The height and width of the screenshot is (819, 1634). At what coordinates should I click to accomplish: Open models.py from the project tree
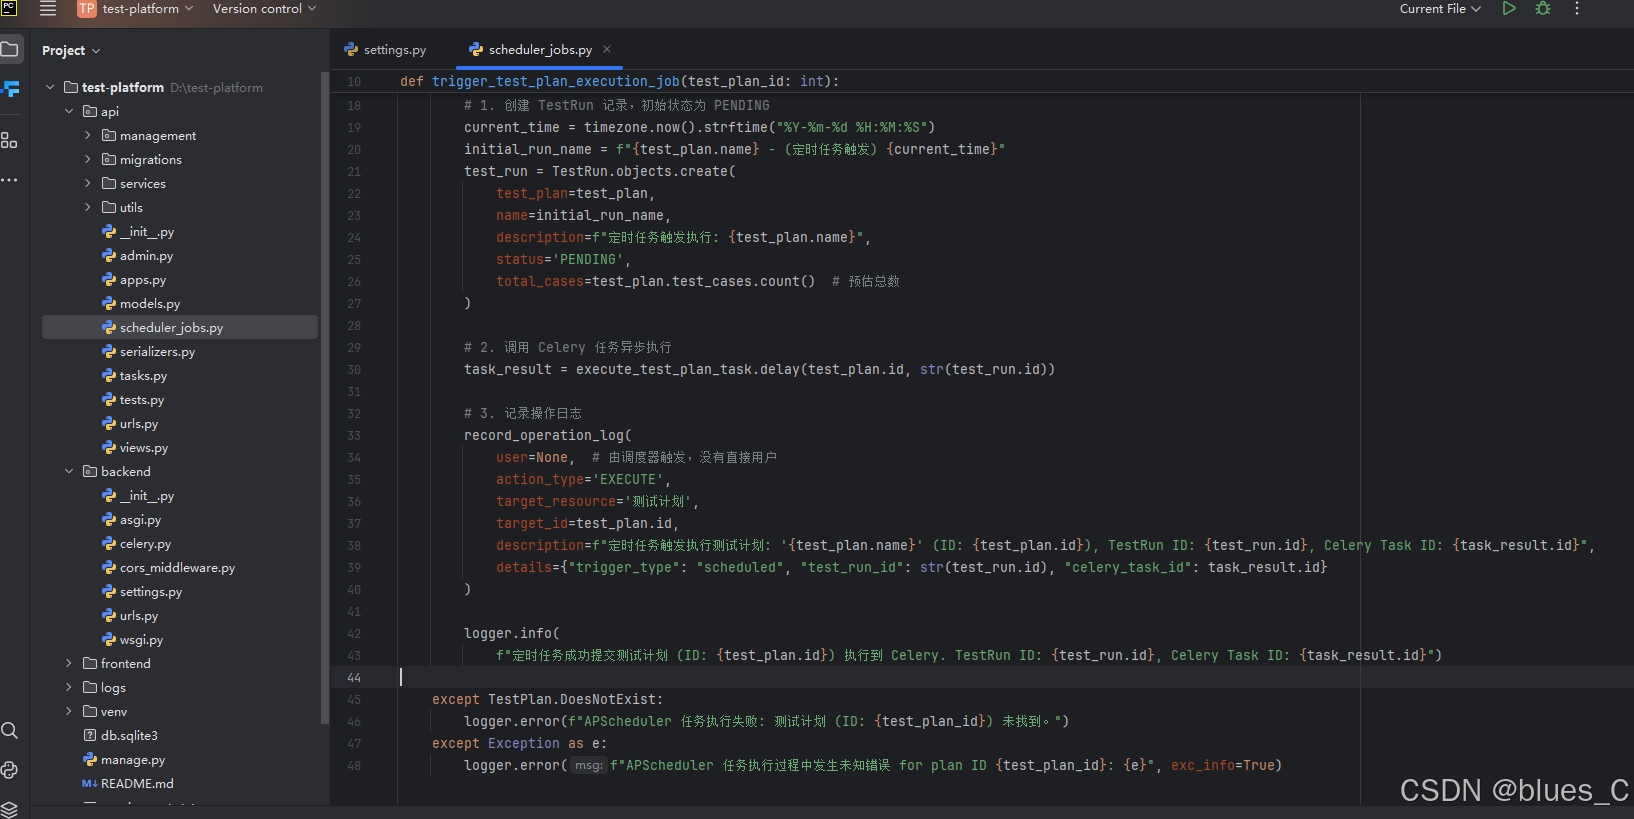pyautogui.click(x=141, y=304)
